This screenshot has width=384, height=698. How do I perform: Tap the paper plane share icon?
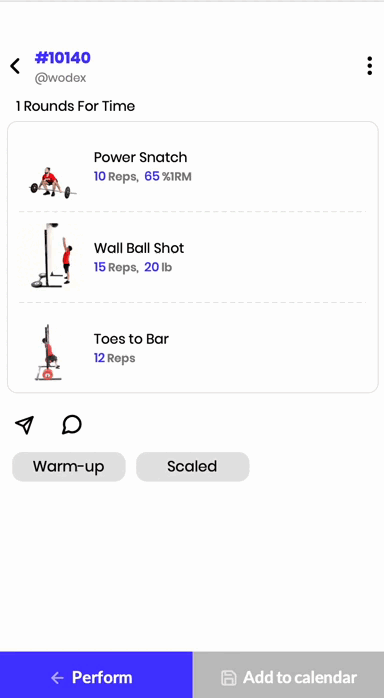click(x=24, y=425)
